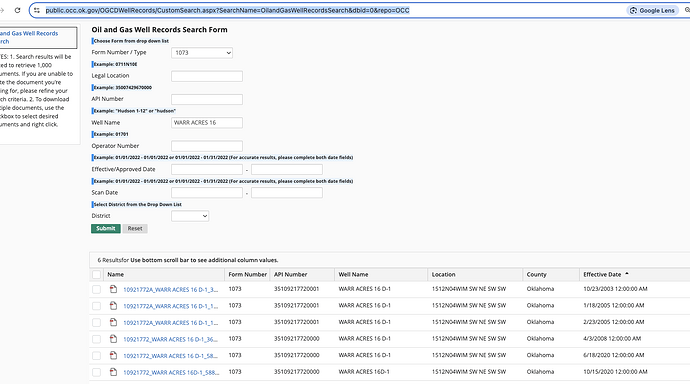Select the URL in the address bar
Image resolution: width=690 pixels, height=384 pixels.
click(x=227, y=10)
